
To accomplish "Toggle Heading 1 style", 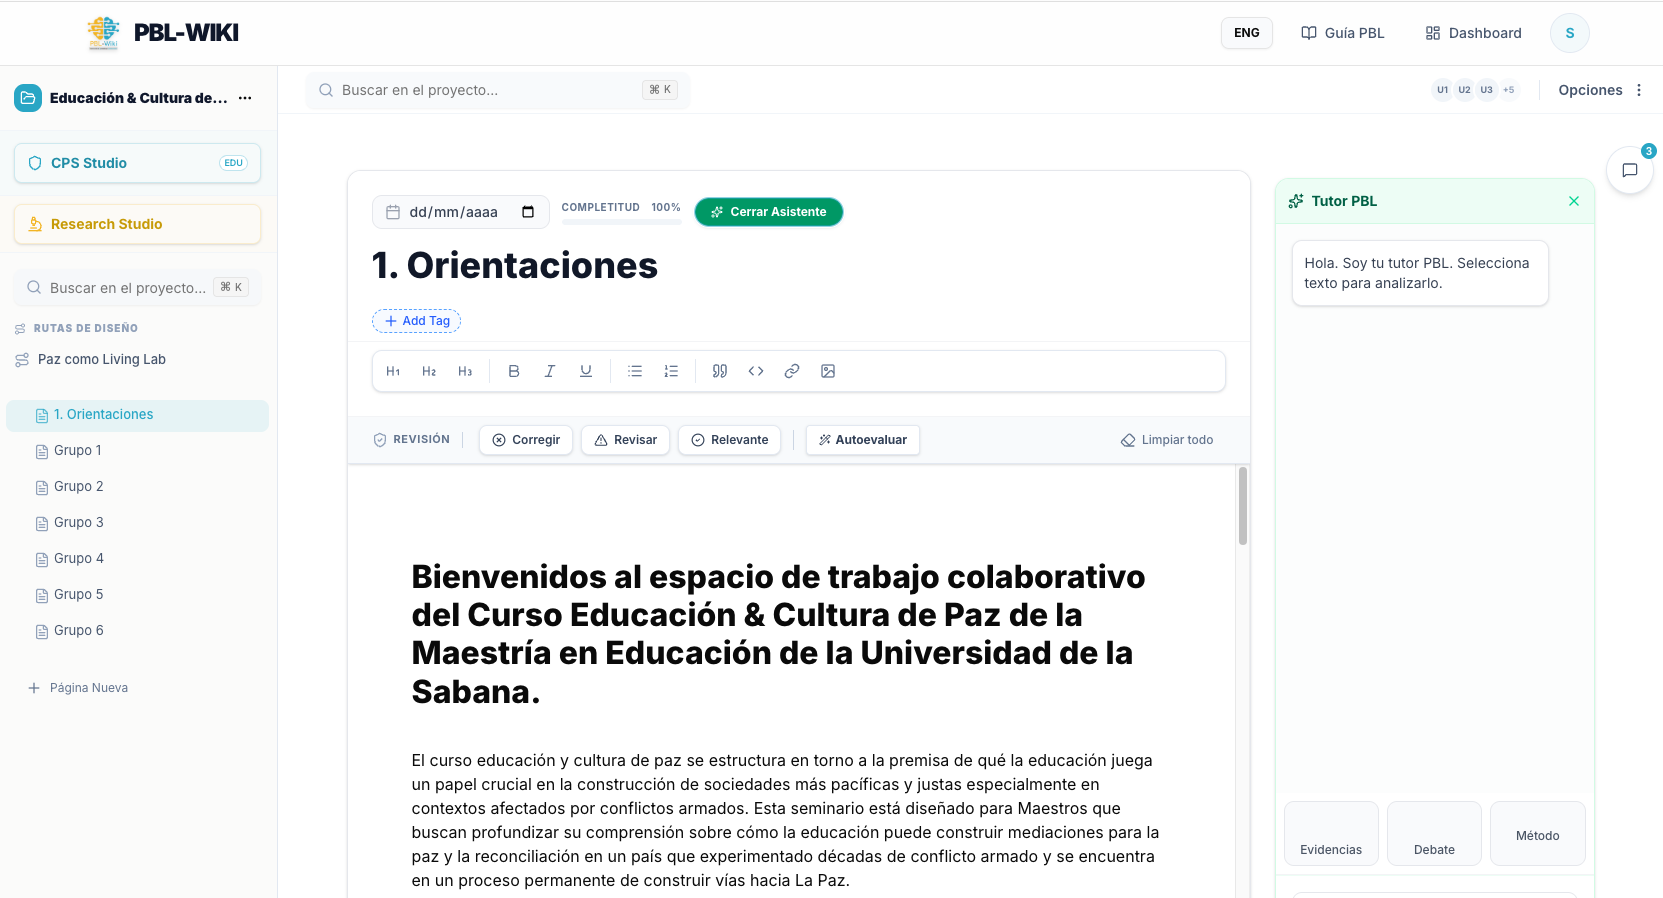I will click(393, 371).
